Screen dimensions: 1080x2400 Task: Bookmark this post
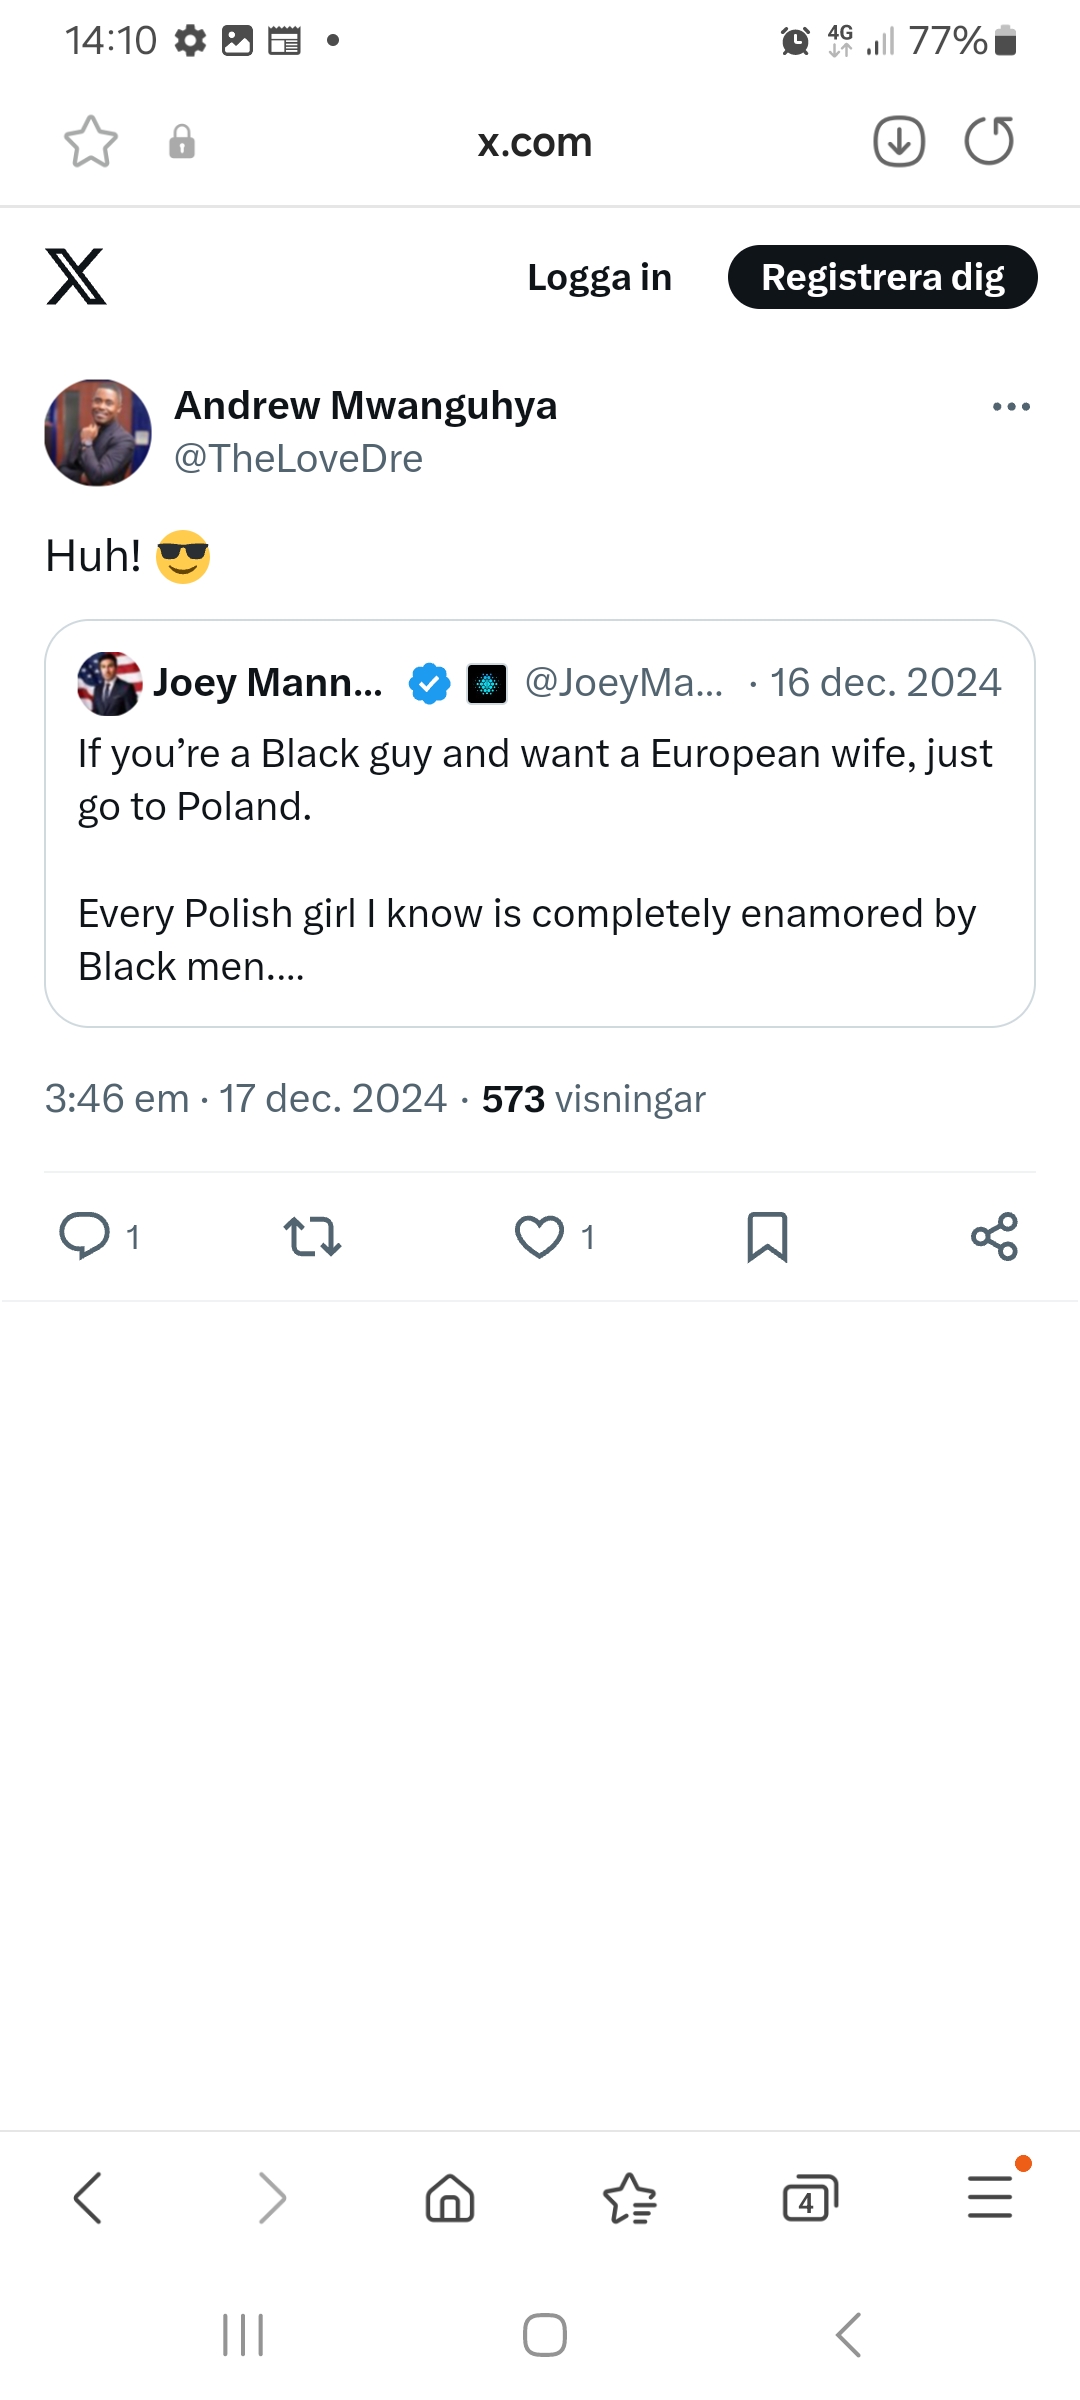(x=767, y=1236)
